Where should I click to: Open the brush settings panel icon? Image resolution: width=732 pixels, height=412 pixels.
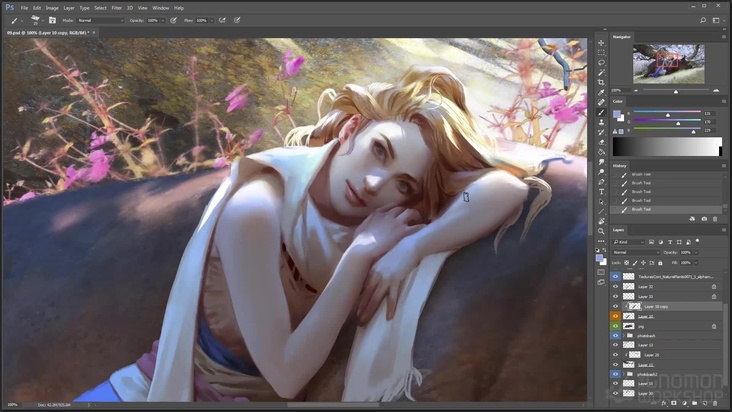click(52, 20)
